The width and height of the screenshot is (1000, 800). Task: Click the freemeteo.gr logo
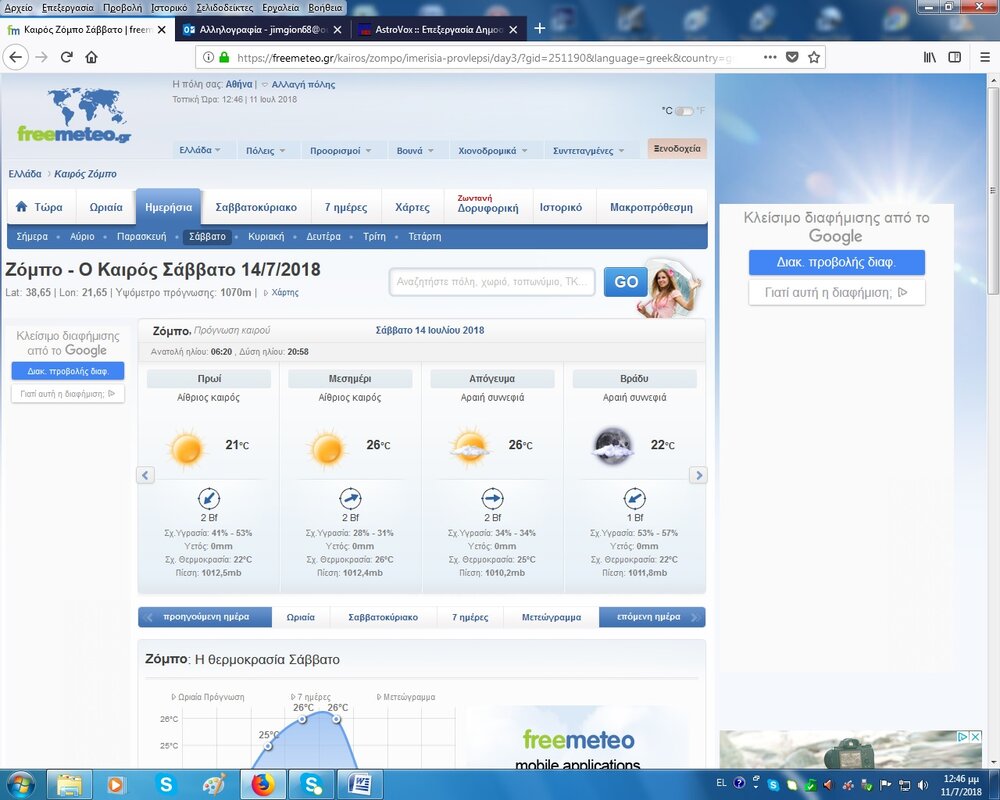point(73,115)
